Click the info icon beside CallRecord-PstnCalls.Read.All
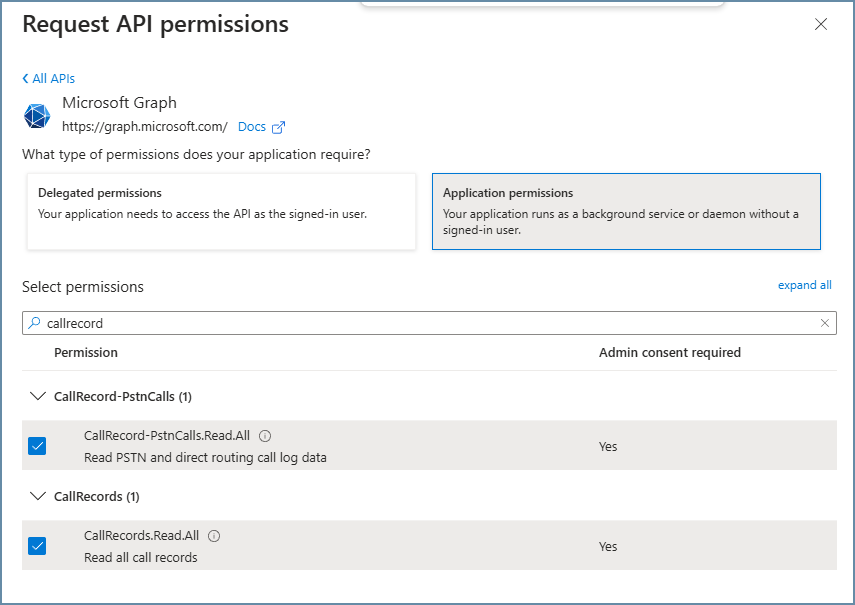Viewport: 855px width, 605px height. point(265,436)
